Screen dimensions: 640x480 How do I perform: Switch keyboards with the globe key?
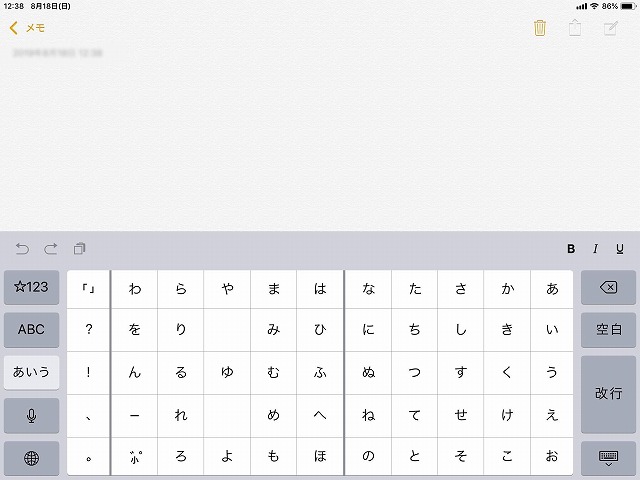pos(31,458)
